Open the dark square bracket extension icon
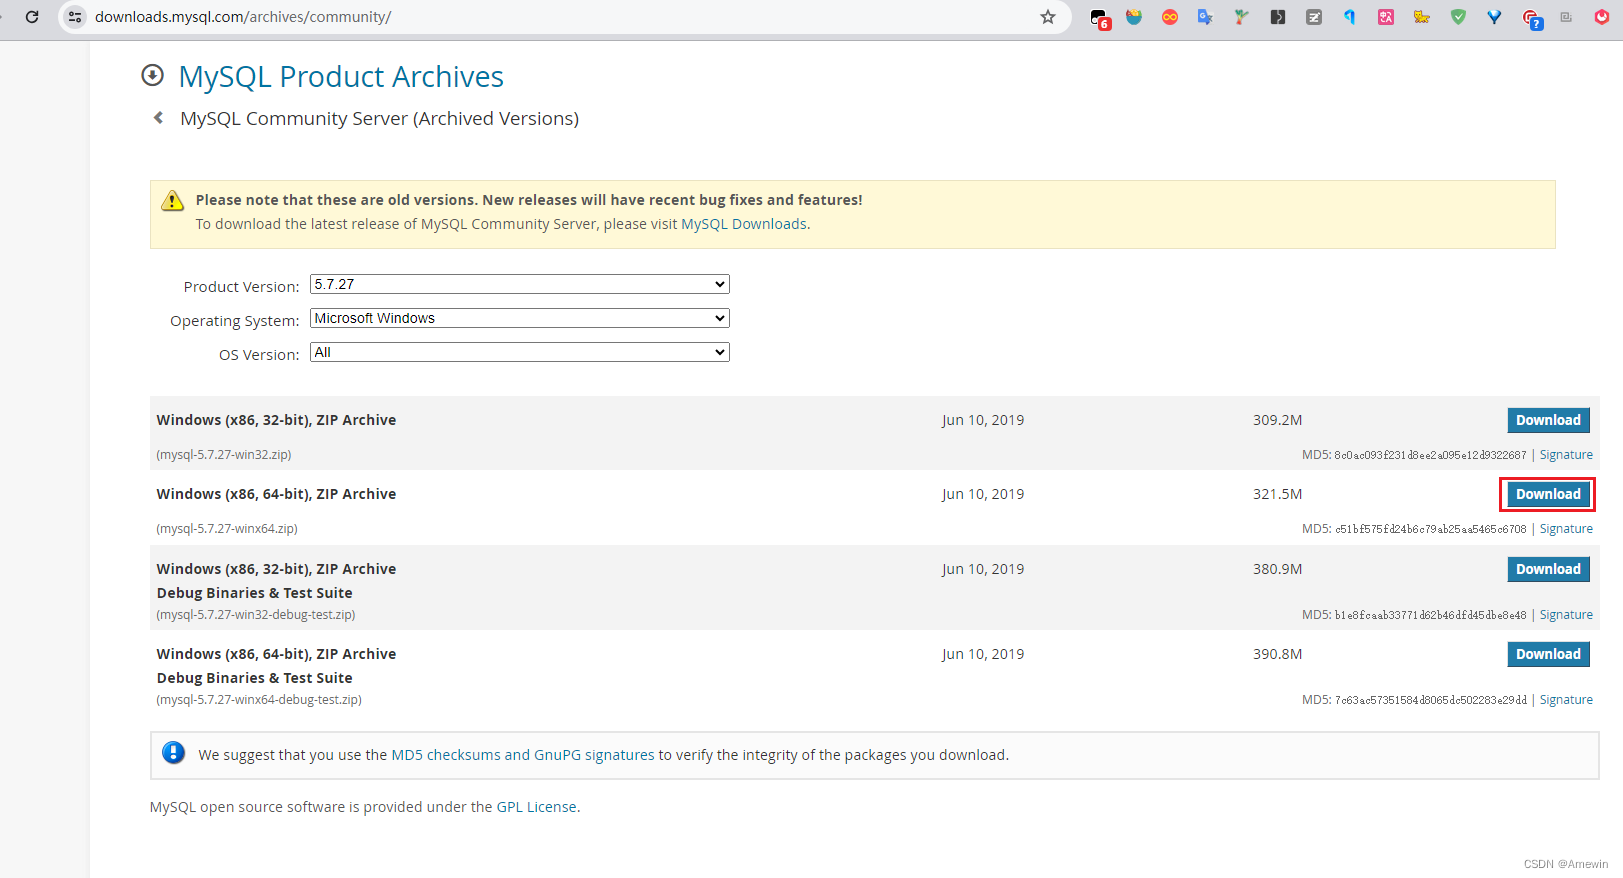This screenshot has height=878, width=1623. (1278, 17)
